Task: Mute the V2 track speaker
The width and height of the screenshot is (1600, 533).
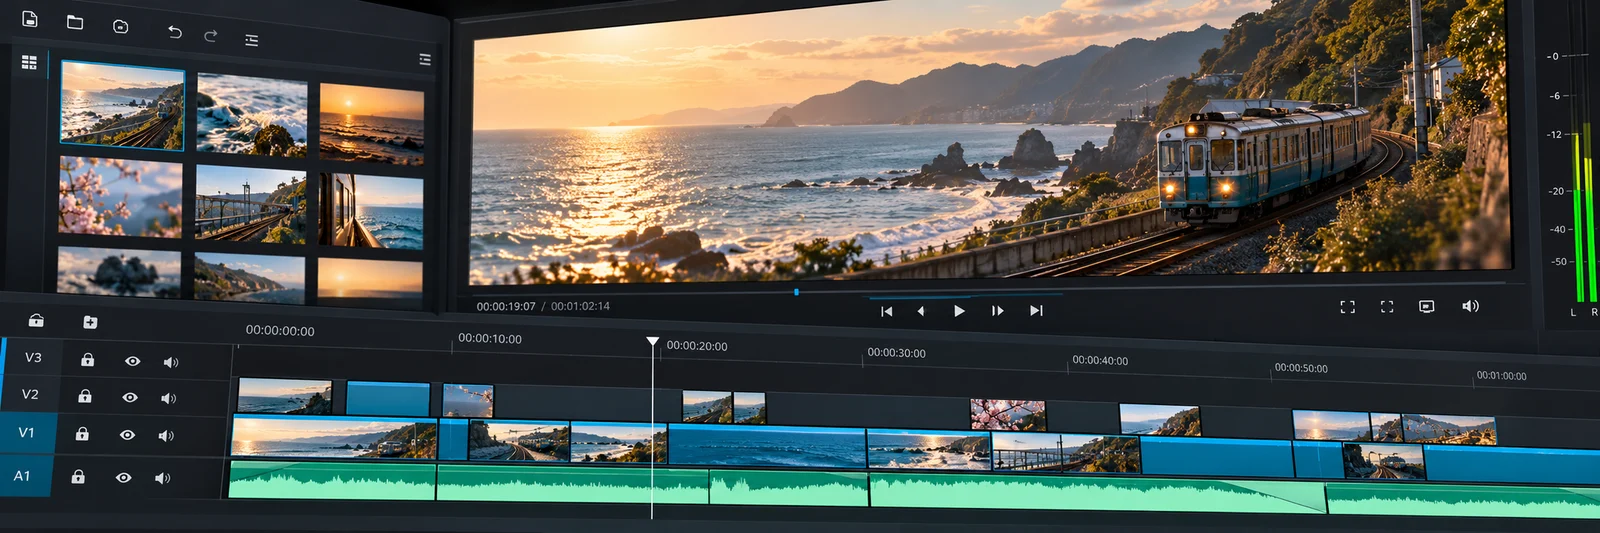Action: (169, 398)
